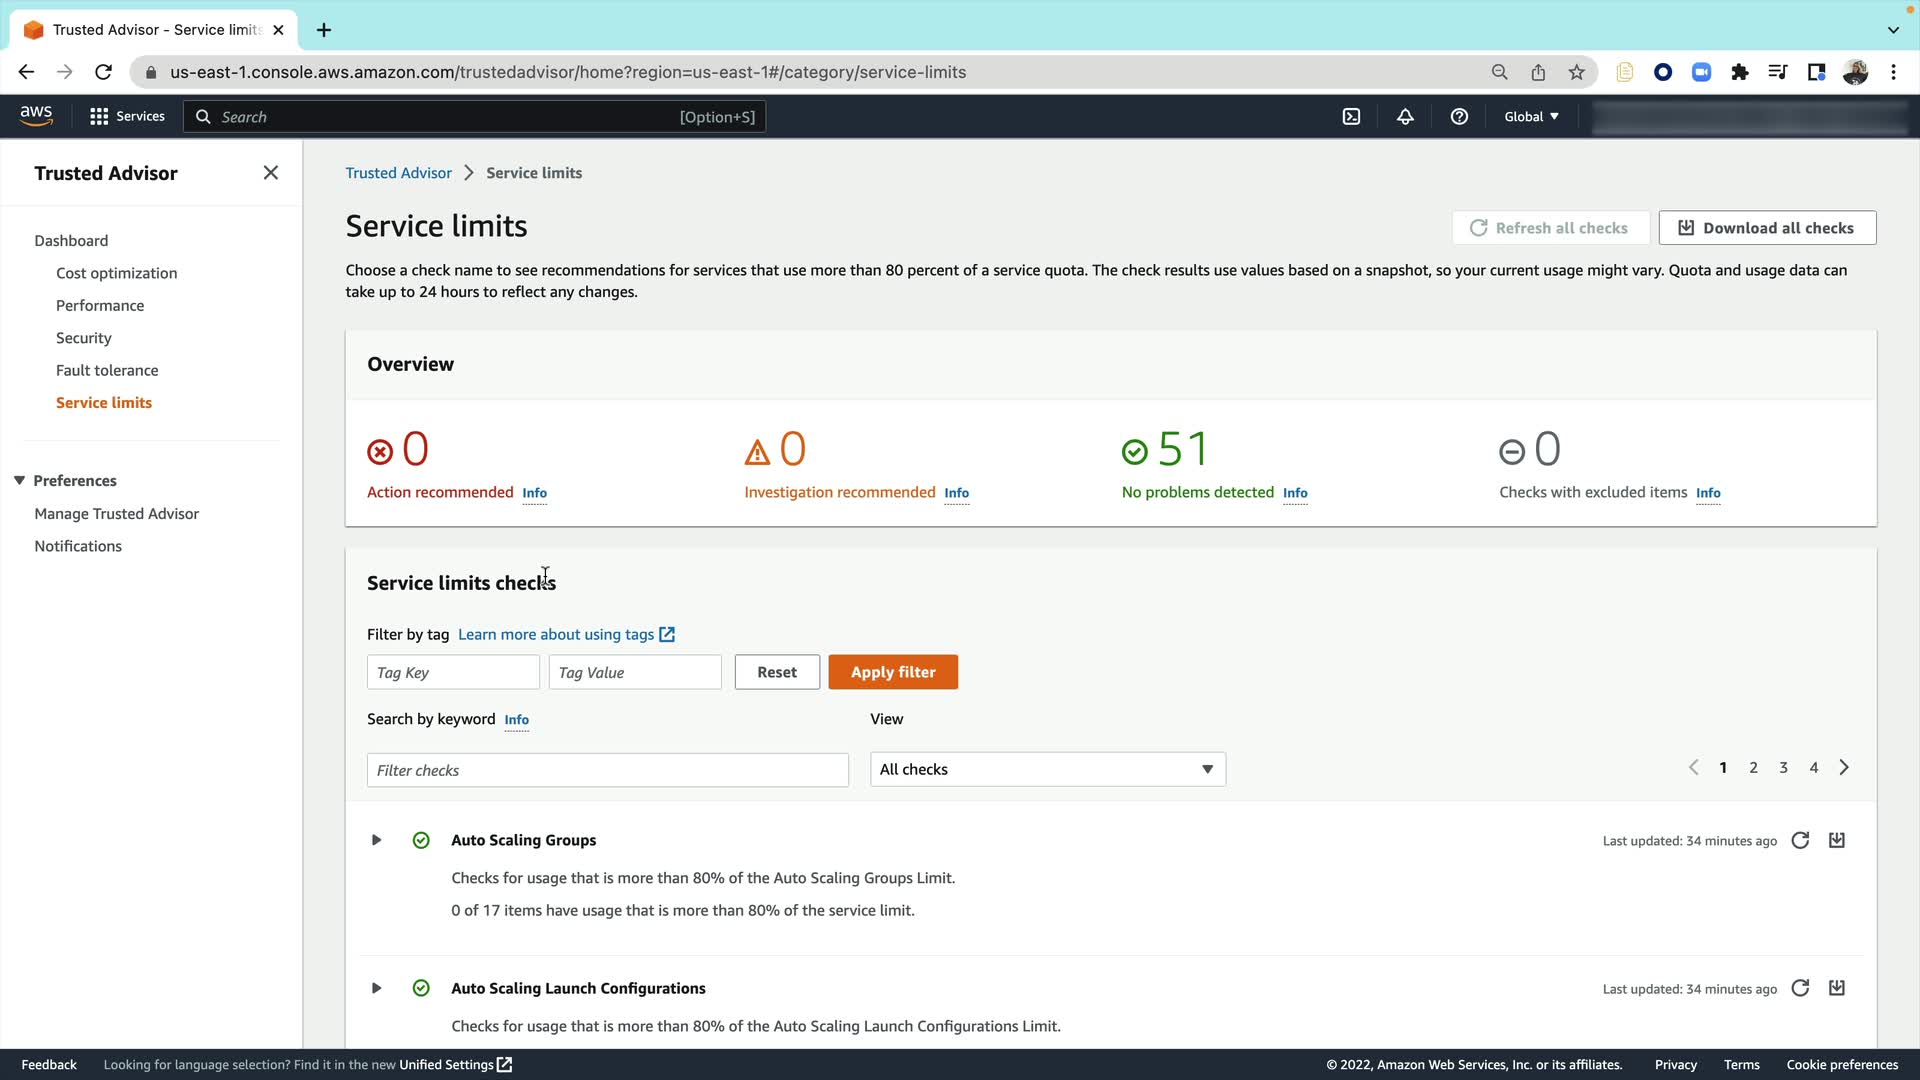The width and height of the screenshot is (1920, 1080).
Task: Download Auto Scaling Launch Configurations results
Action: (x=1837, y=988)
